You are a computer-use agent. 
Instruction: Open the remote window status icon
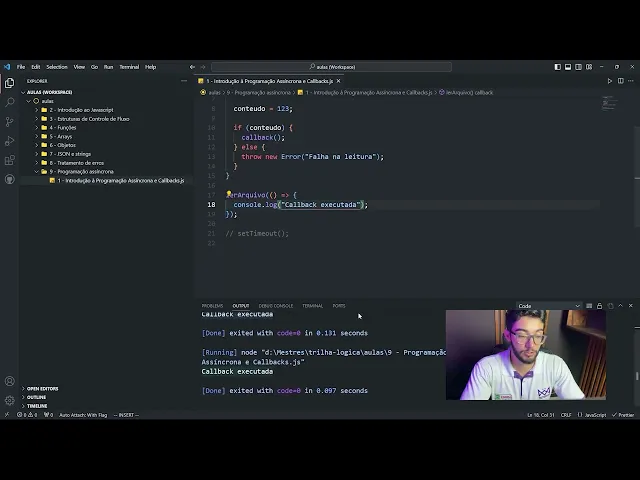click(x=7, y=415)
